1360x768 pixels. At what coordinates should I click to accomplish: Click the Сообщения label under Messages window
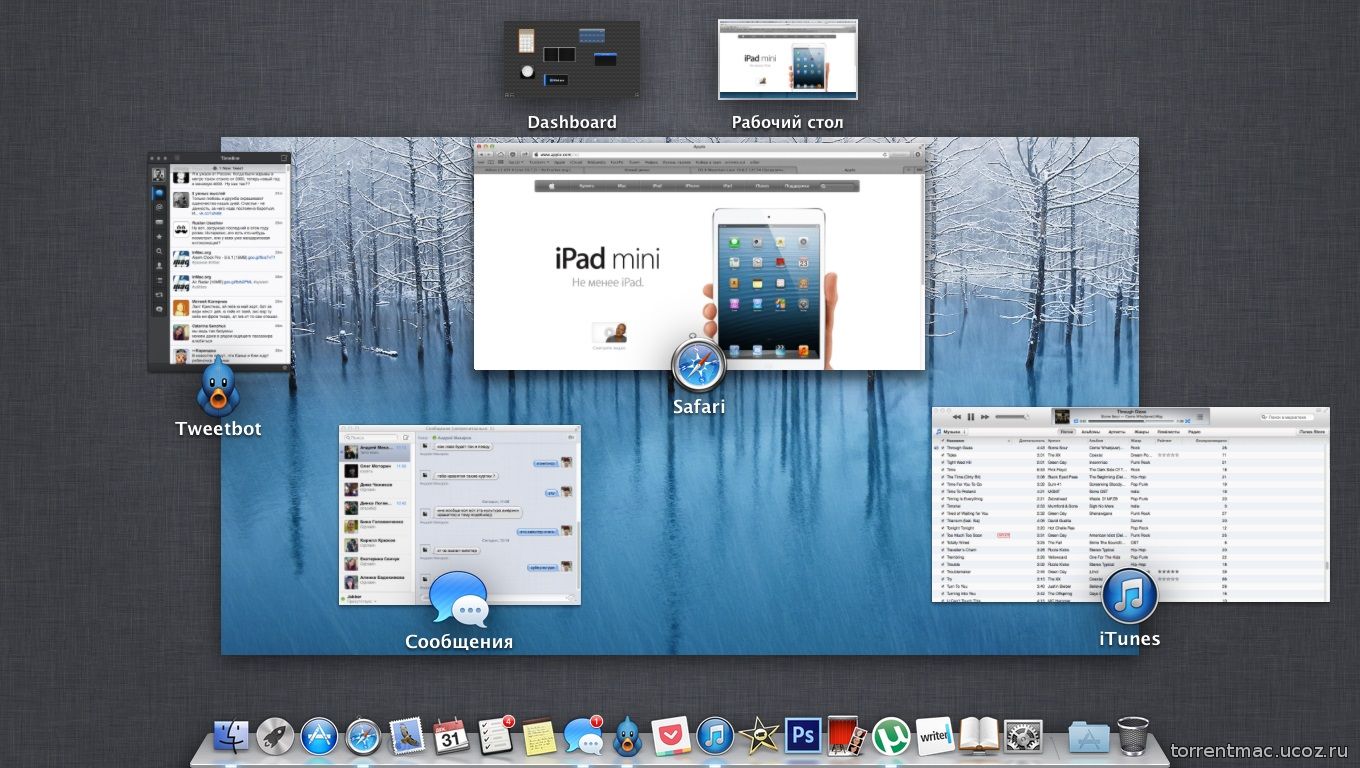(459, 641)
